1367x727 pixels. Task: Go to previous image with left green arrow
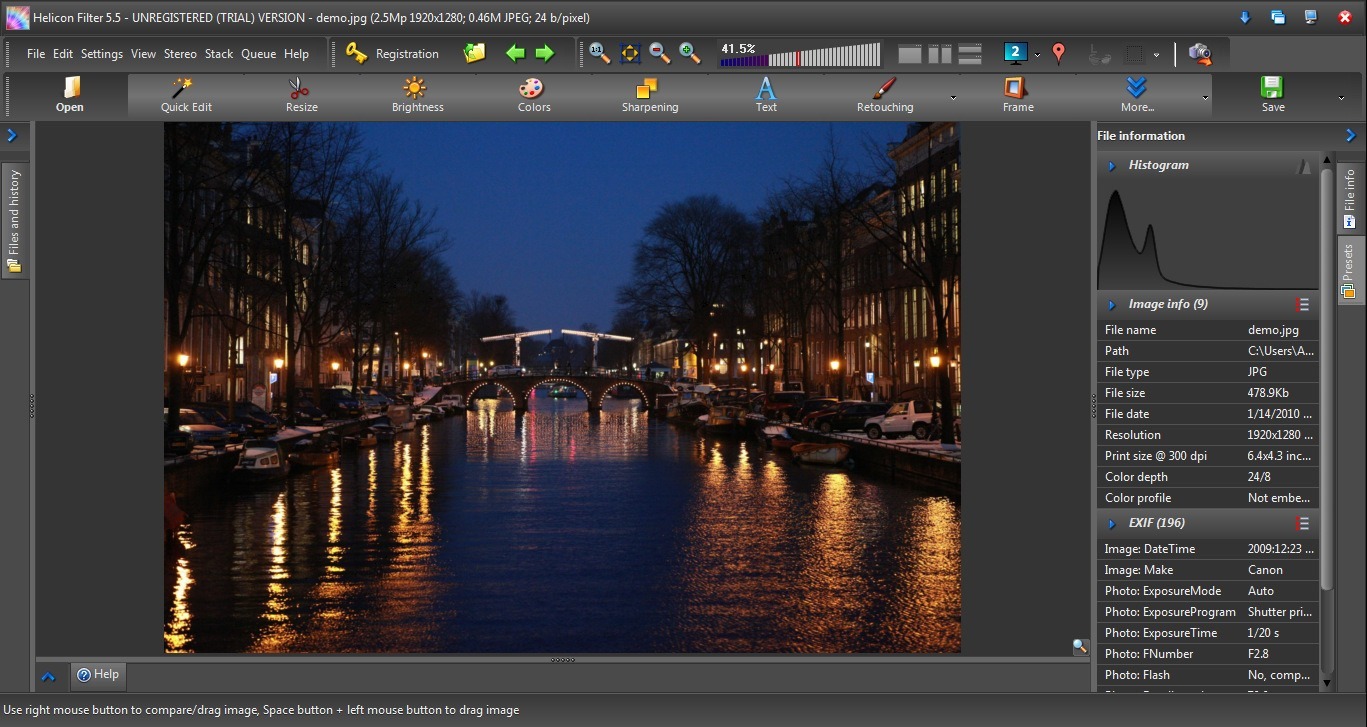[x=515, y=53]
